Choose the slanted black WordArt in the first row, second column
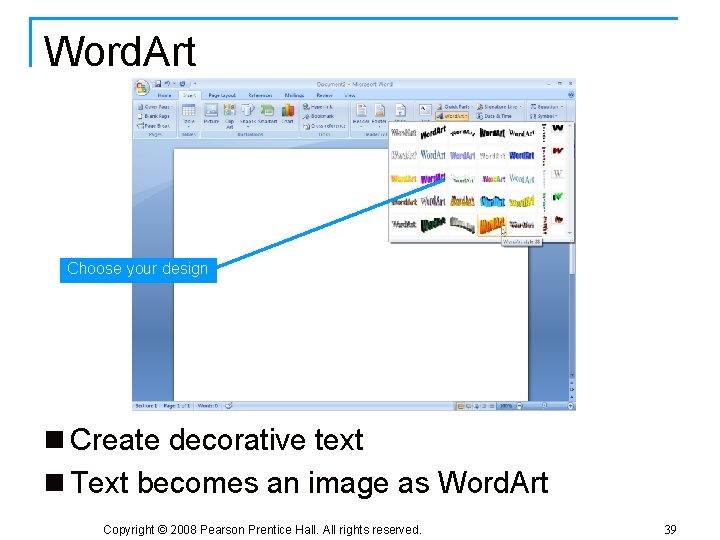 pos(433,133)
